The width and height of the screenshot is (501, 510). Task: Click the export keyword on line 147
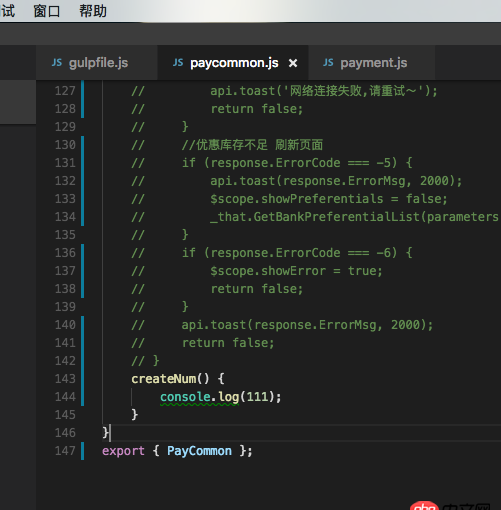[x=123, y=451]
